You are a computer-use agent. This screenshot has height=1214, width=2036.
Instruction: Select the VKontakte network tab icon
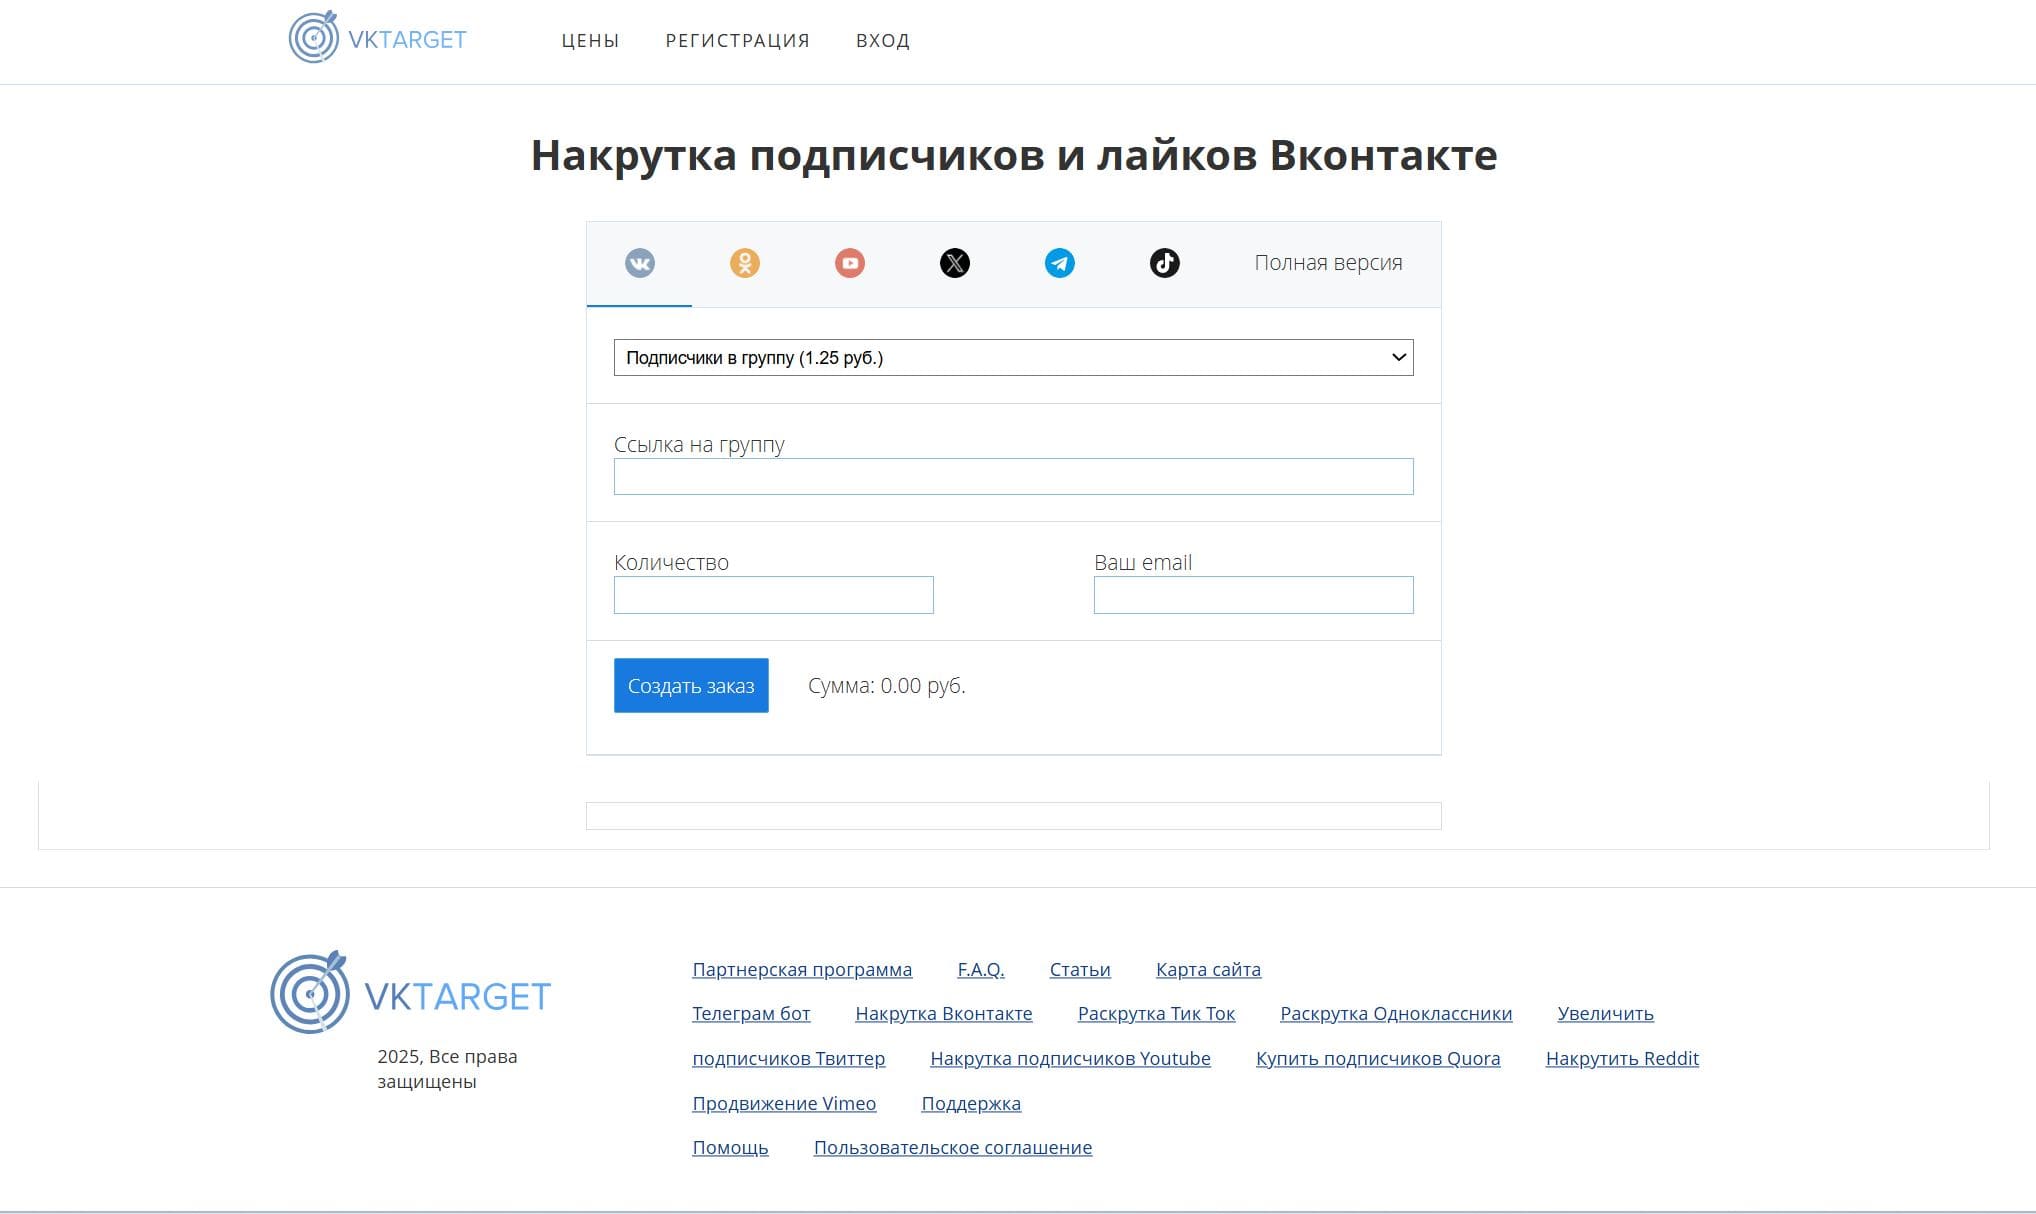click(x=640, y=263)
